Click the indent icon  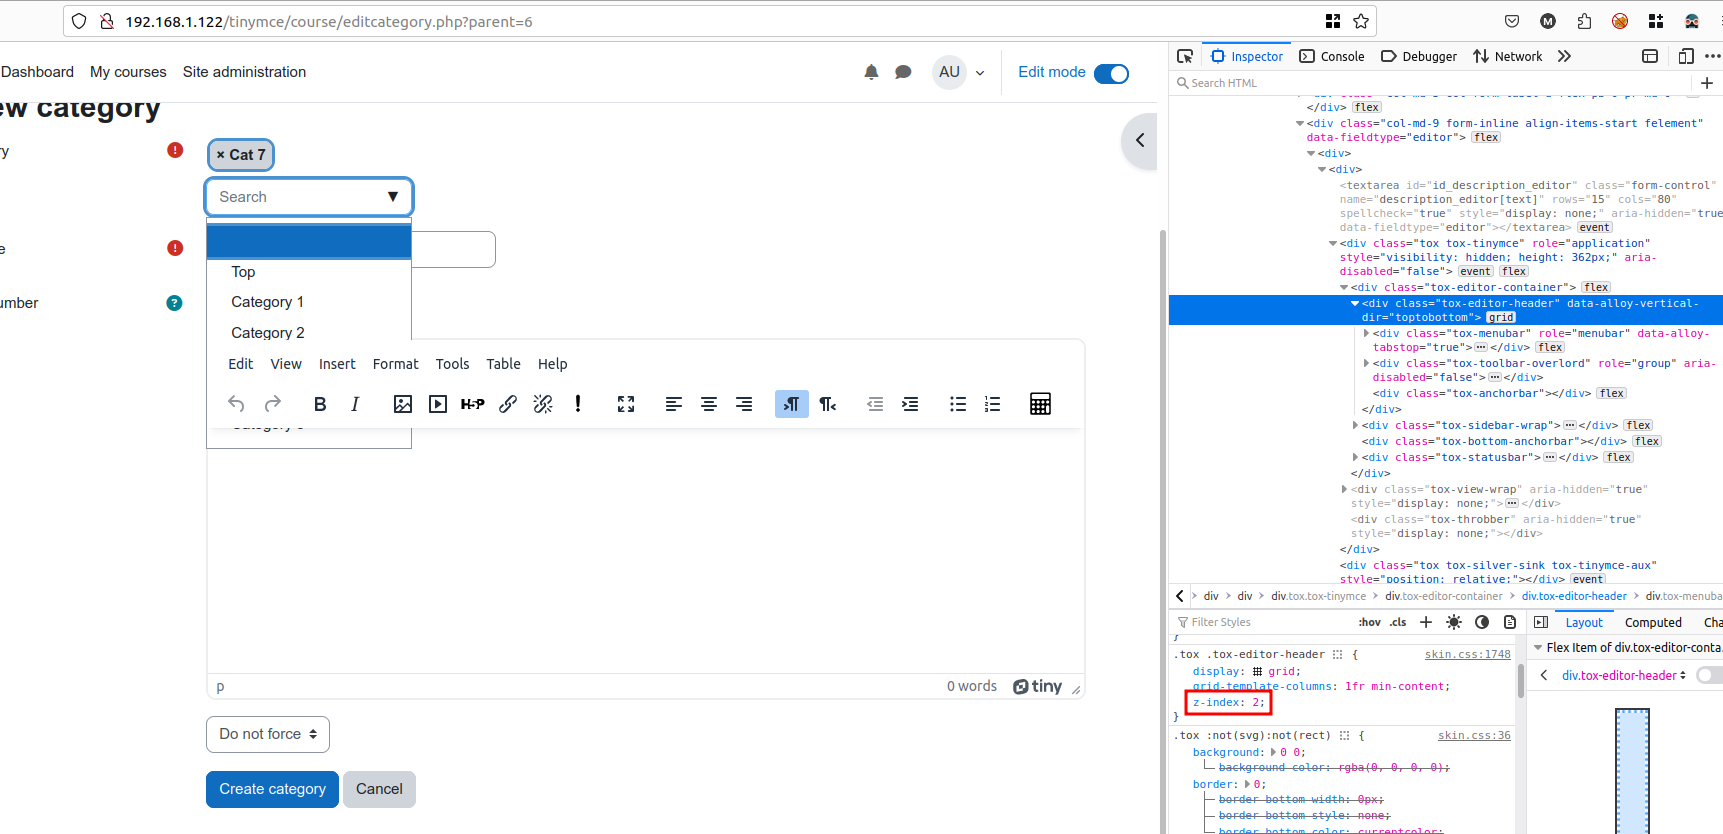(910, 404)
